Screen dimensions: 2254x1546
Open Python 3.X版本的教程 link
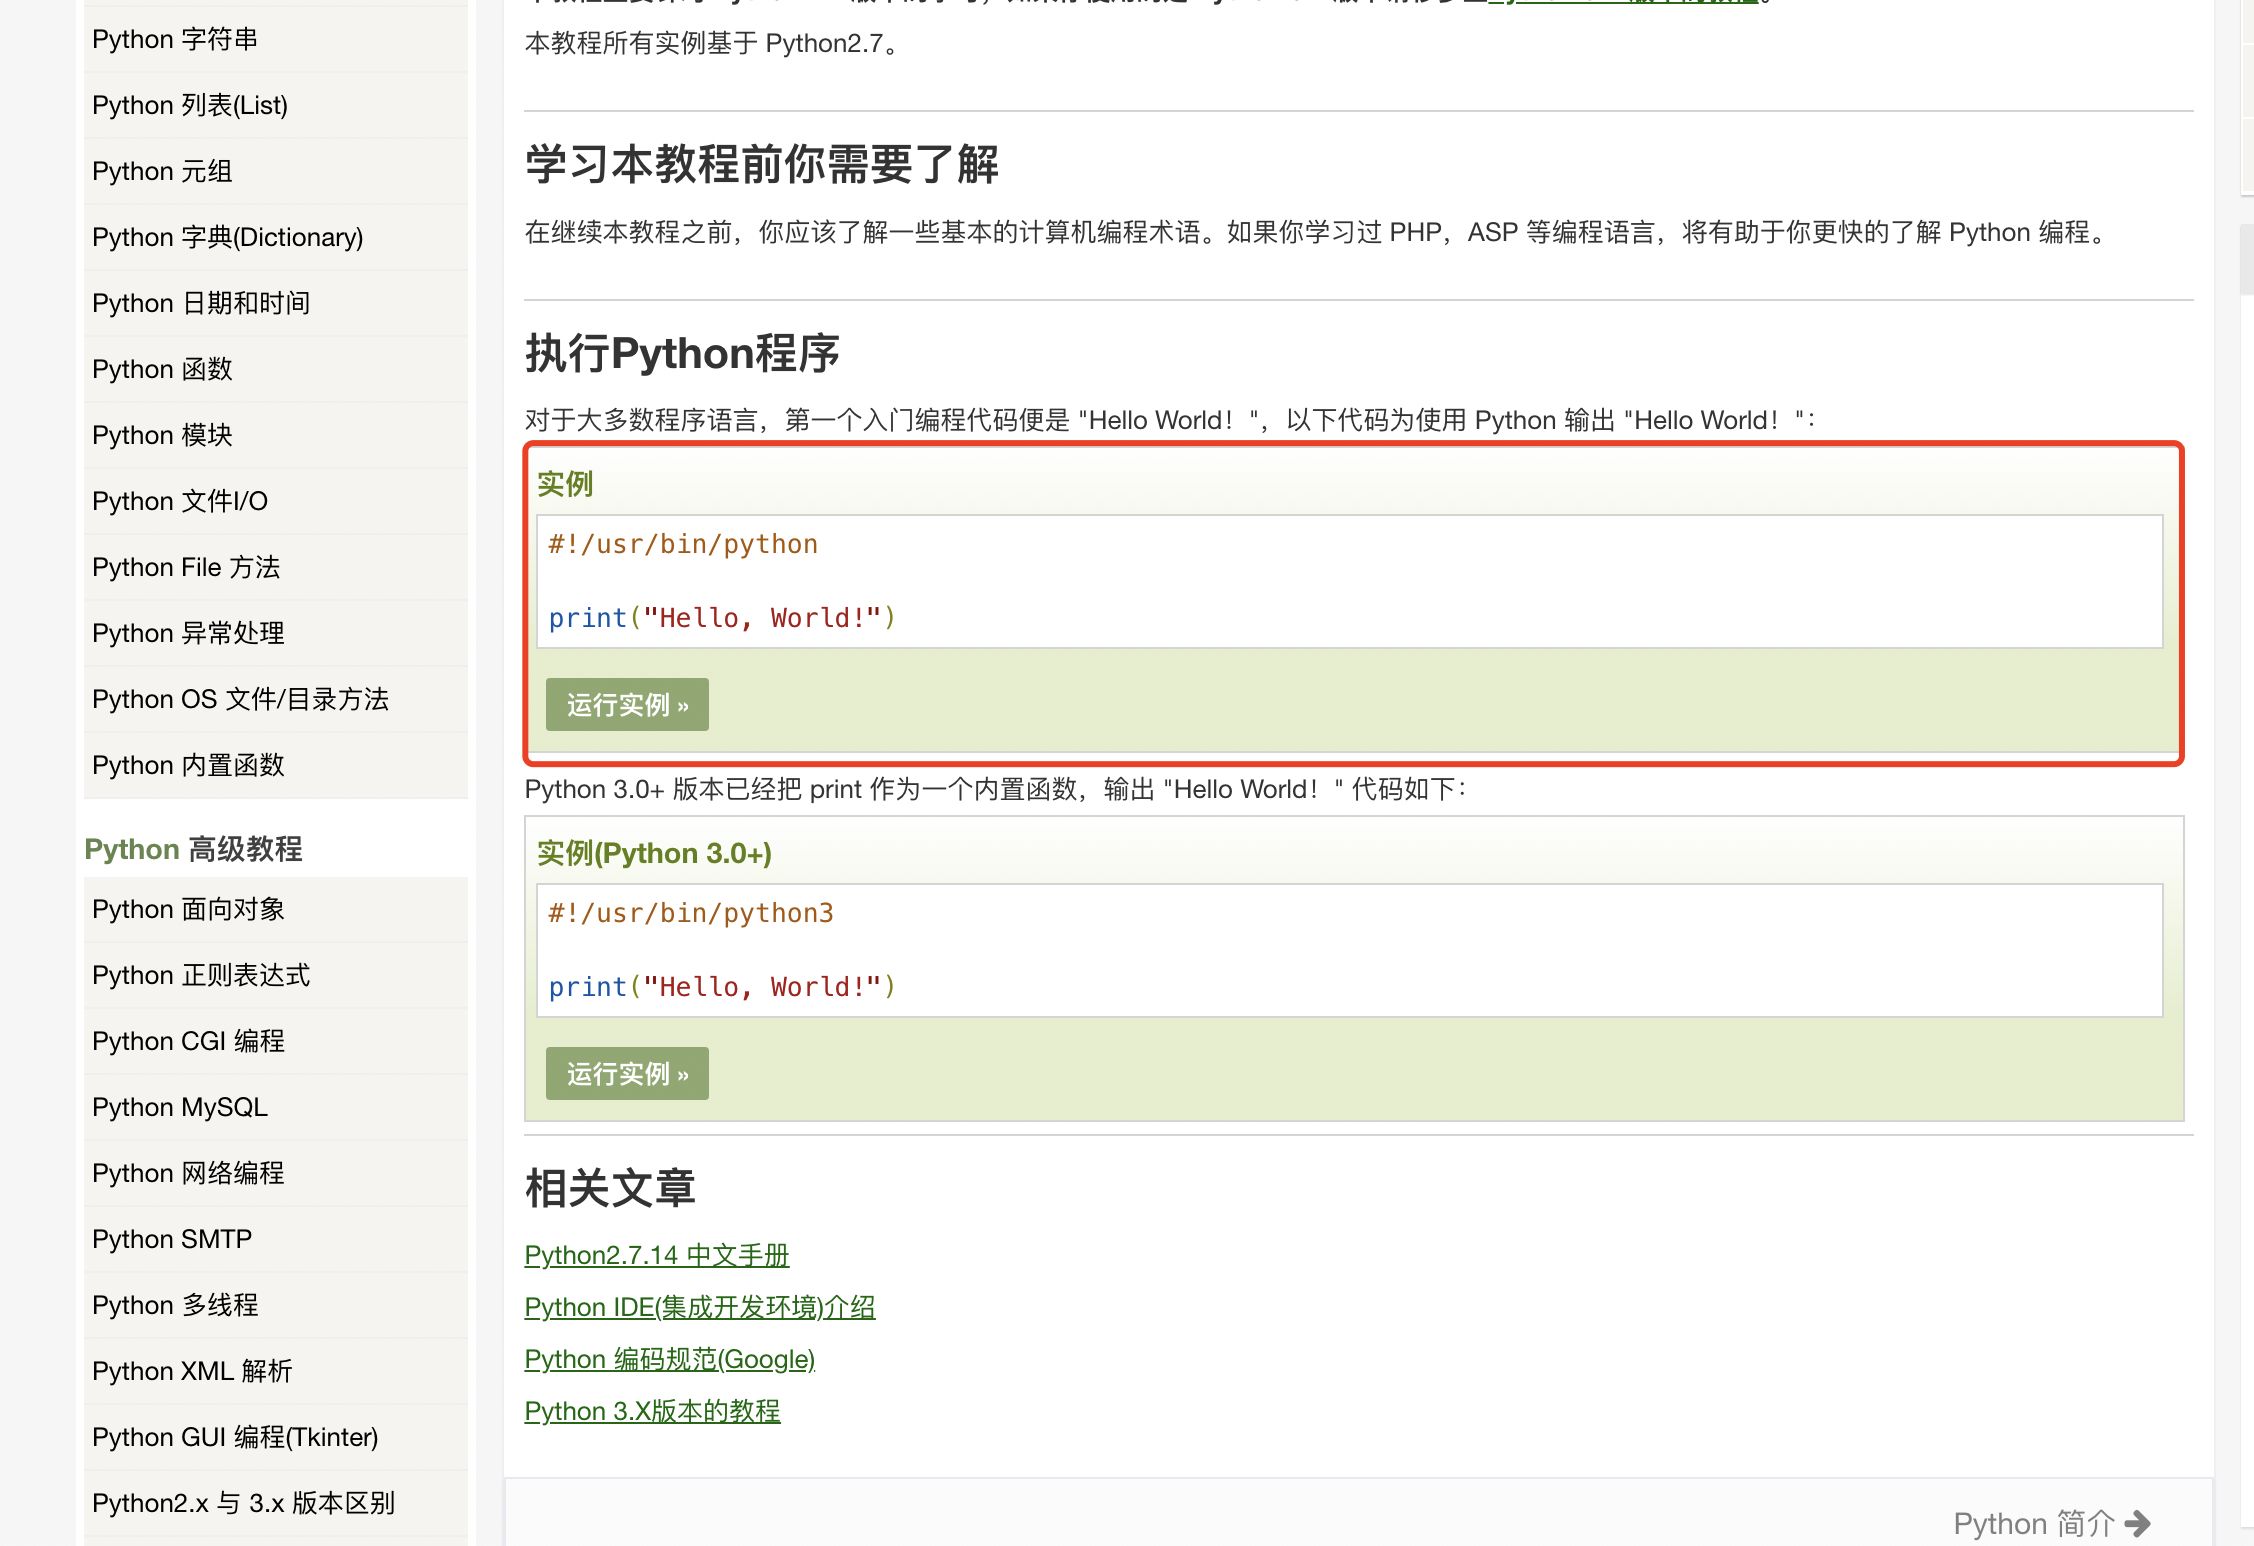[652, 1411]
